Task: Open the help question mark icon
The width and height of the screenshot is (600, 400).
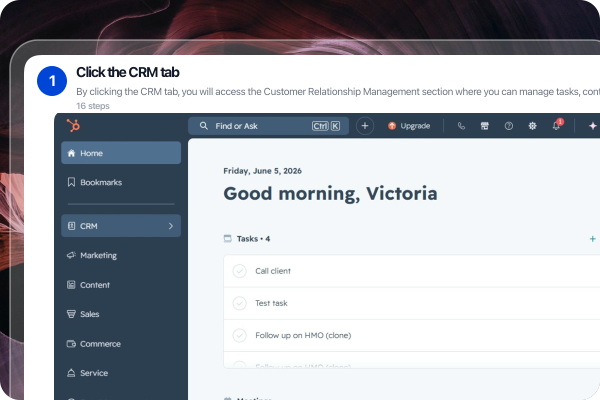Action: coord(509,126)
